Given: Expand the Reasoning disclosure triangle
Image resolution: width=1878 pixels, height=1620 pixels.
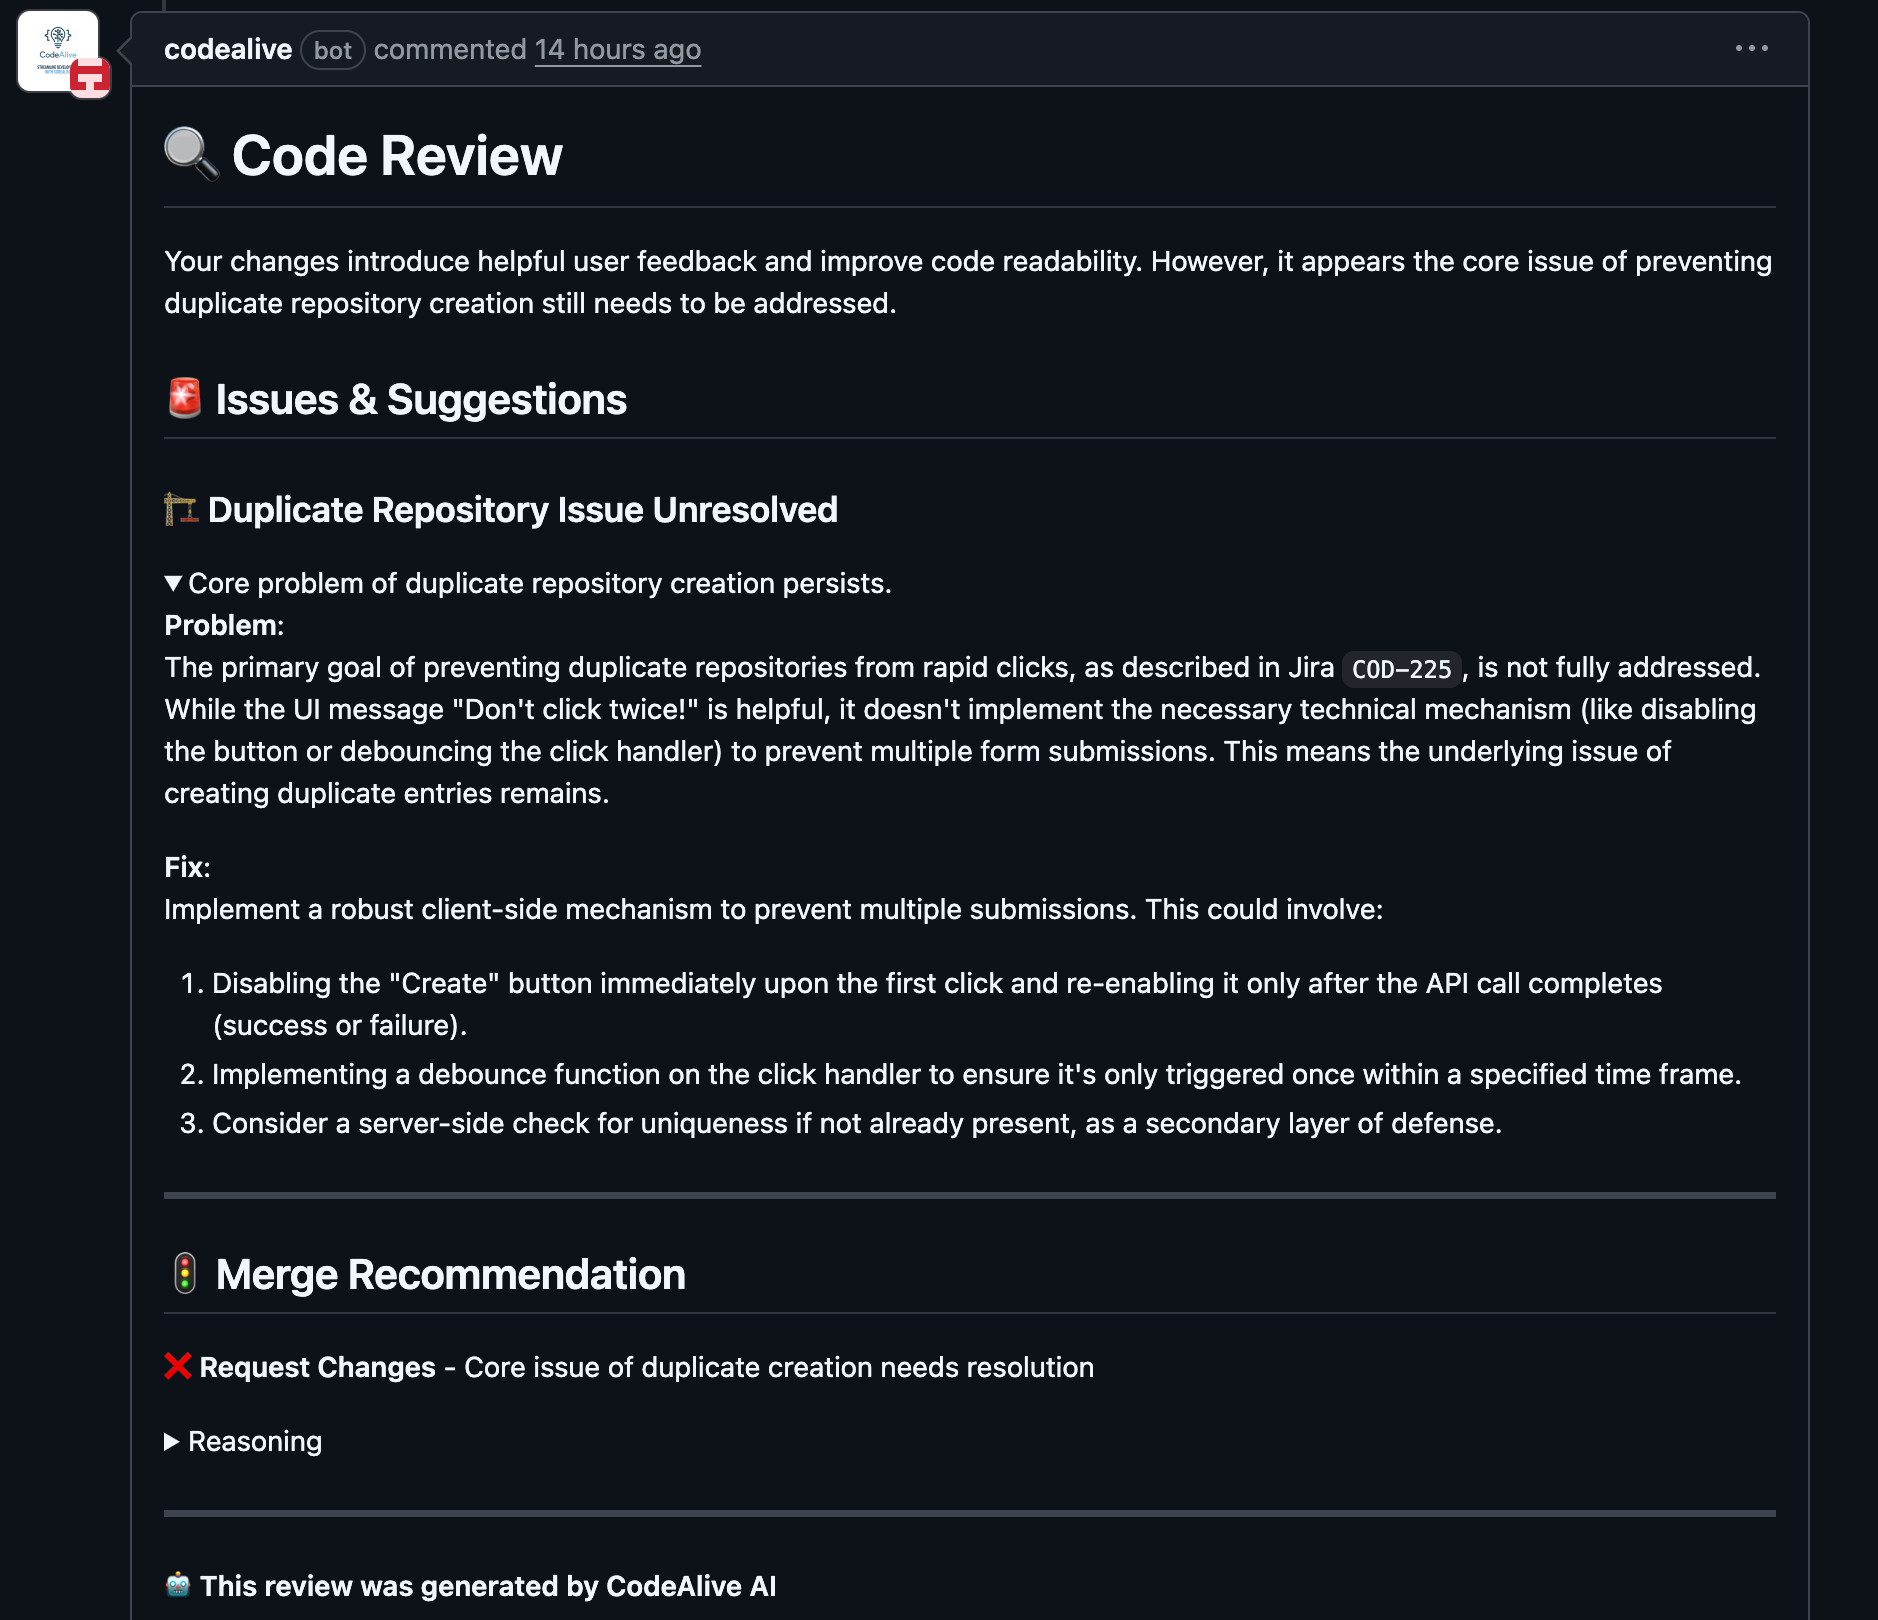Looking at the screenshot, I should click(x=173, y=1441).
